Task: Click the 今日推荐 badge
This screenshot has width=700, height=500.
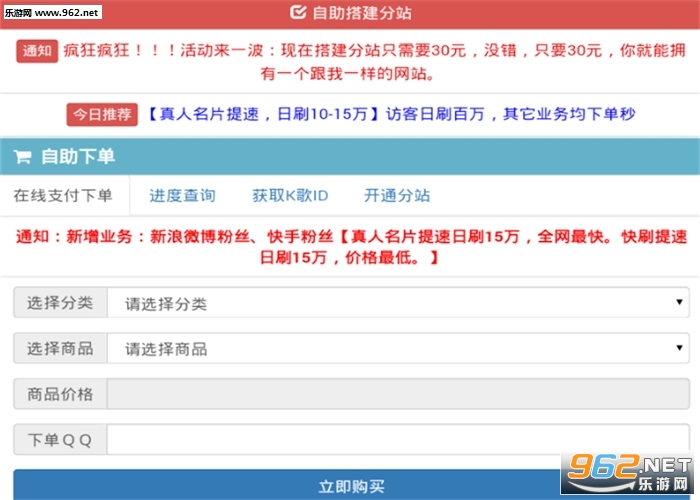Action: pos(102,115)
